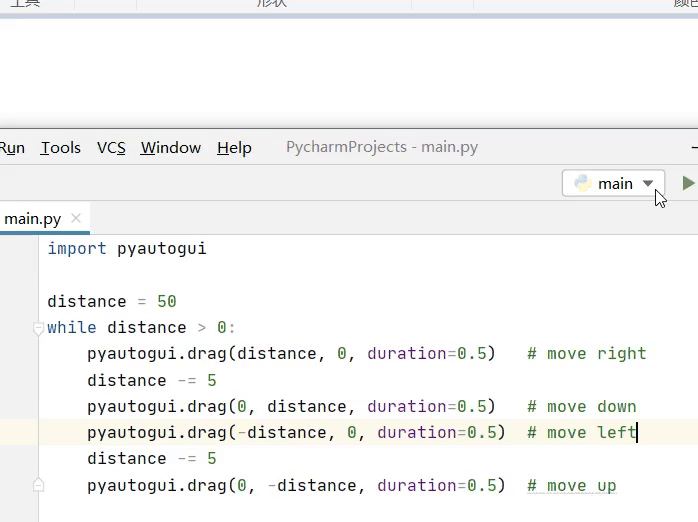Click the first 'distance -= 5' line
The width and height of the screenshot is (698, 522).
pos(152,381)
